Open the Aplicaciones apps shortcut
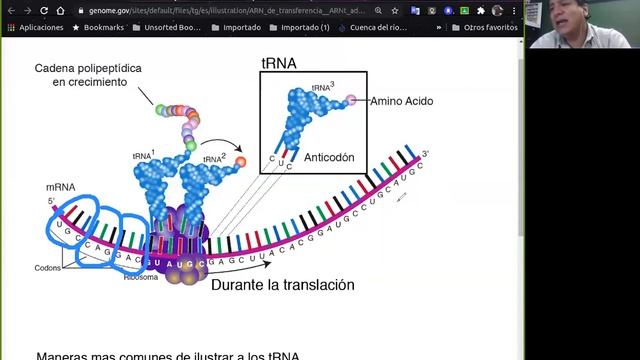 tap(36, 27)
